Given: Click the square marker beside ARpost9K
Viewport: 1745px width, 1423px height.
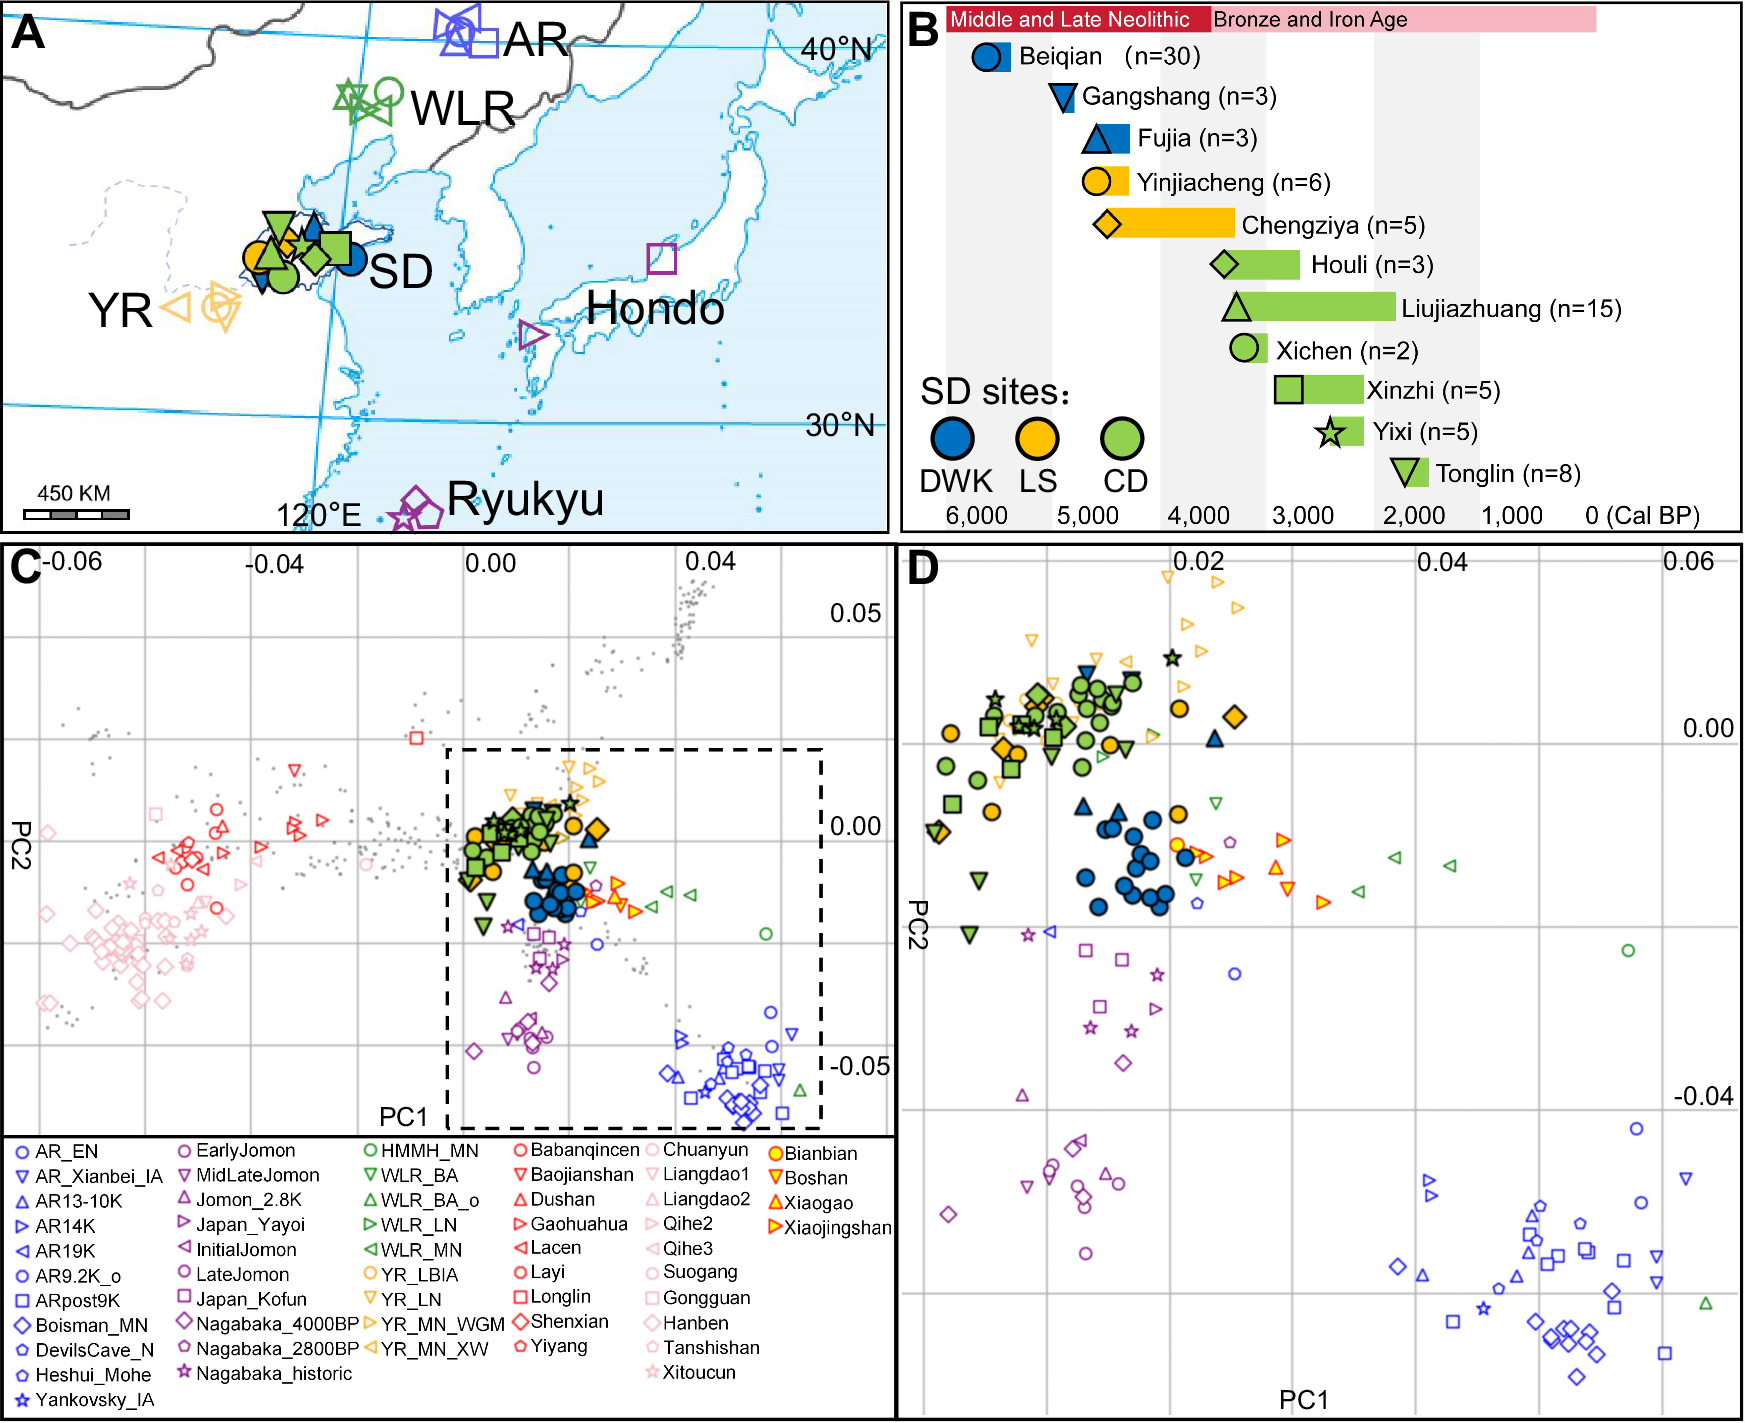Looking at the screenshot, I should tap(22, 1301).
